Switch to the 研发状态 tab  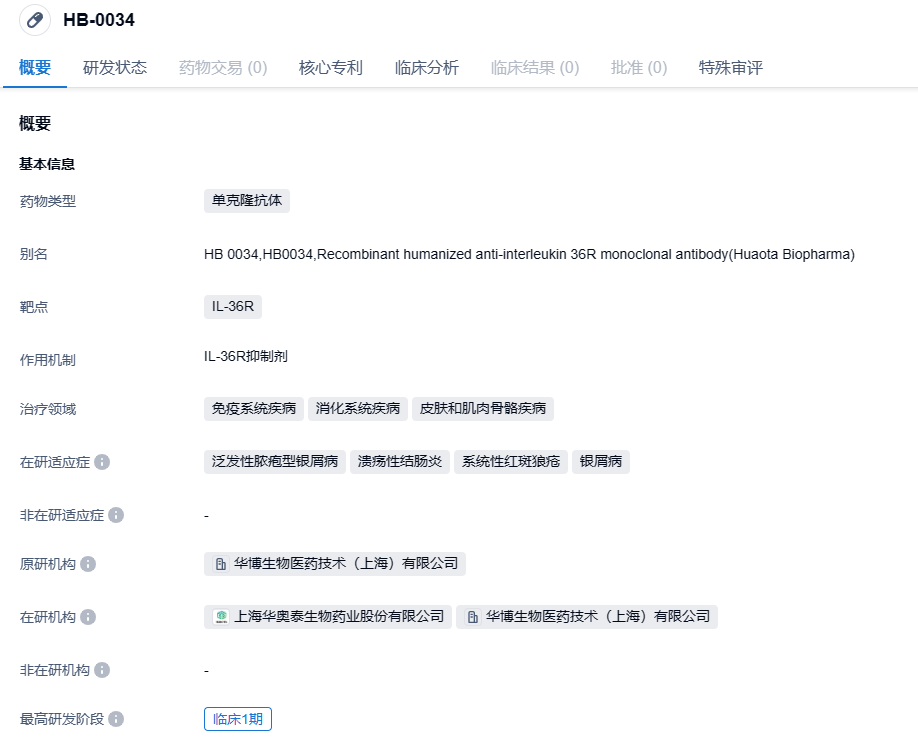115,68
